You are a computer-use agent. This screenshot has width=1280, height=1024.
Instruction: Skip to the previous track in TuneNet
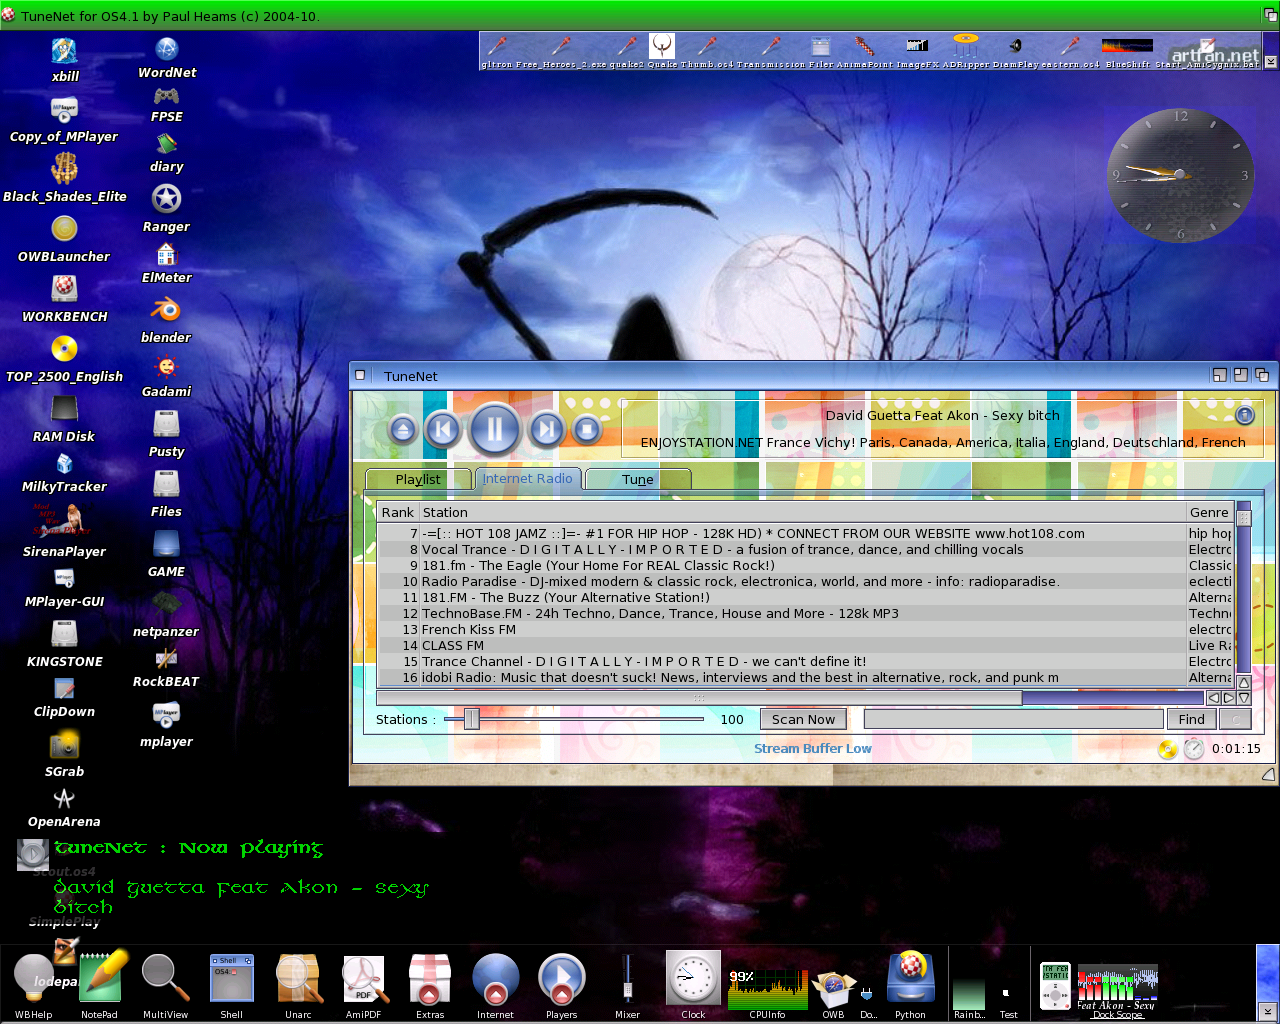point(443,430)
